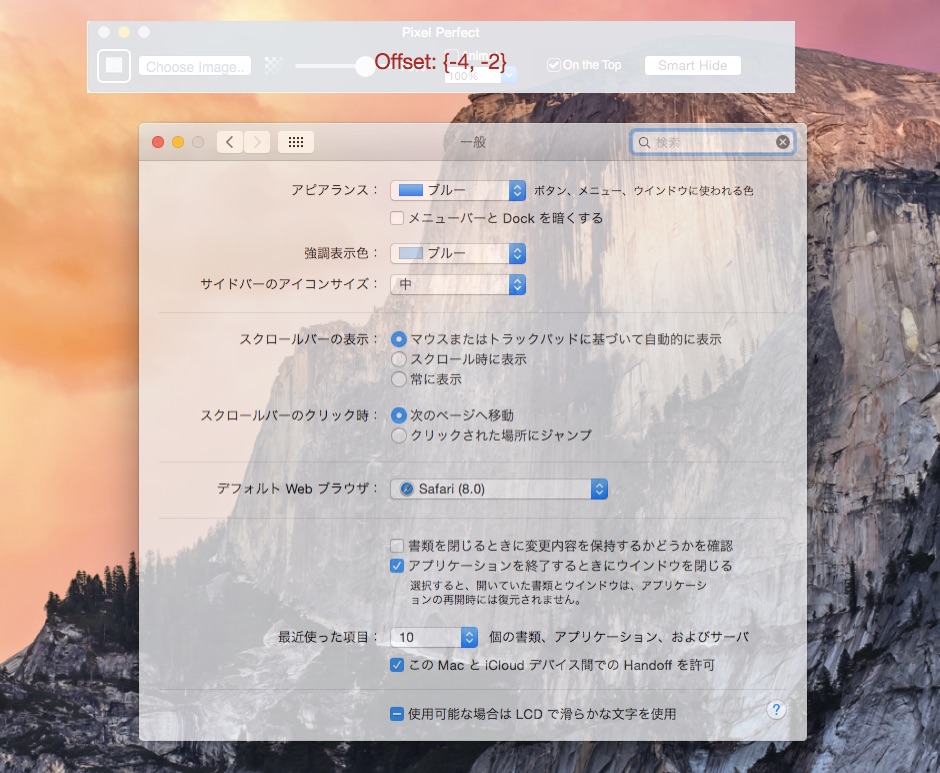Click the magnifier icon in the search field
The height and width of the screenshot is (773, 940).
(644, 142)
